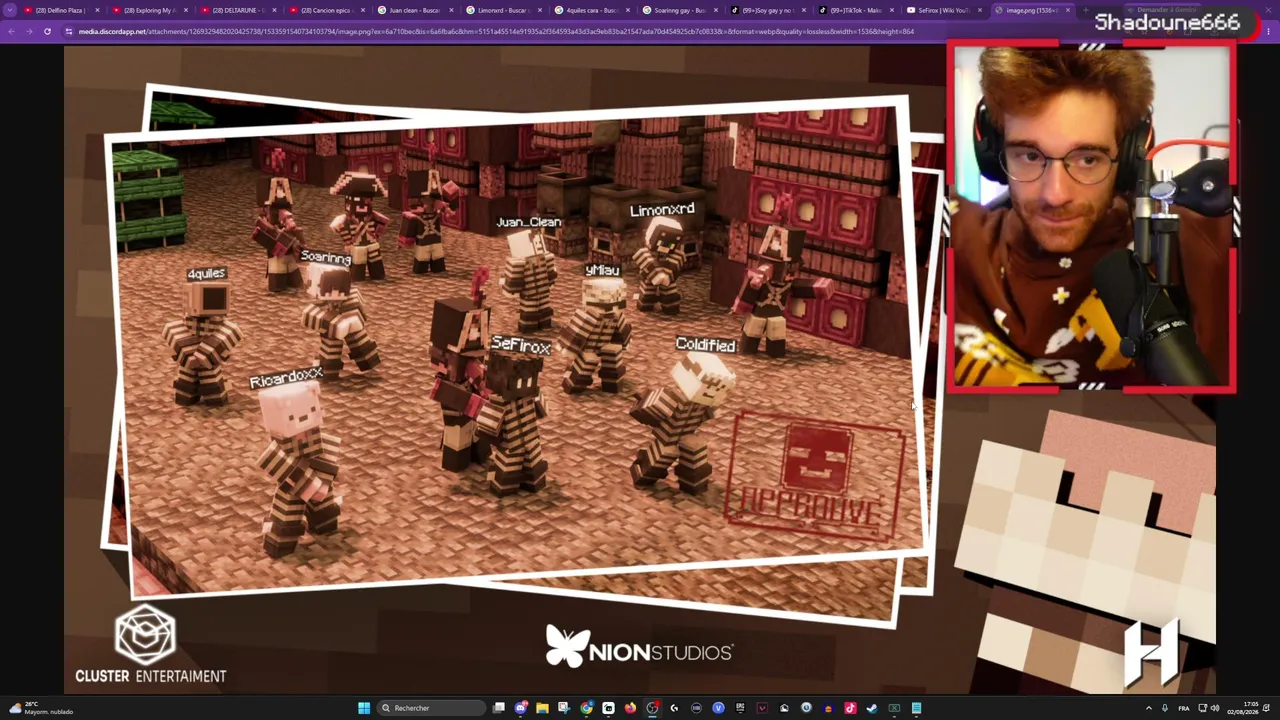Click the CLUSTER ENTERTAINMENT logo text
This screenshot has width=1280, height=720.
151,676
